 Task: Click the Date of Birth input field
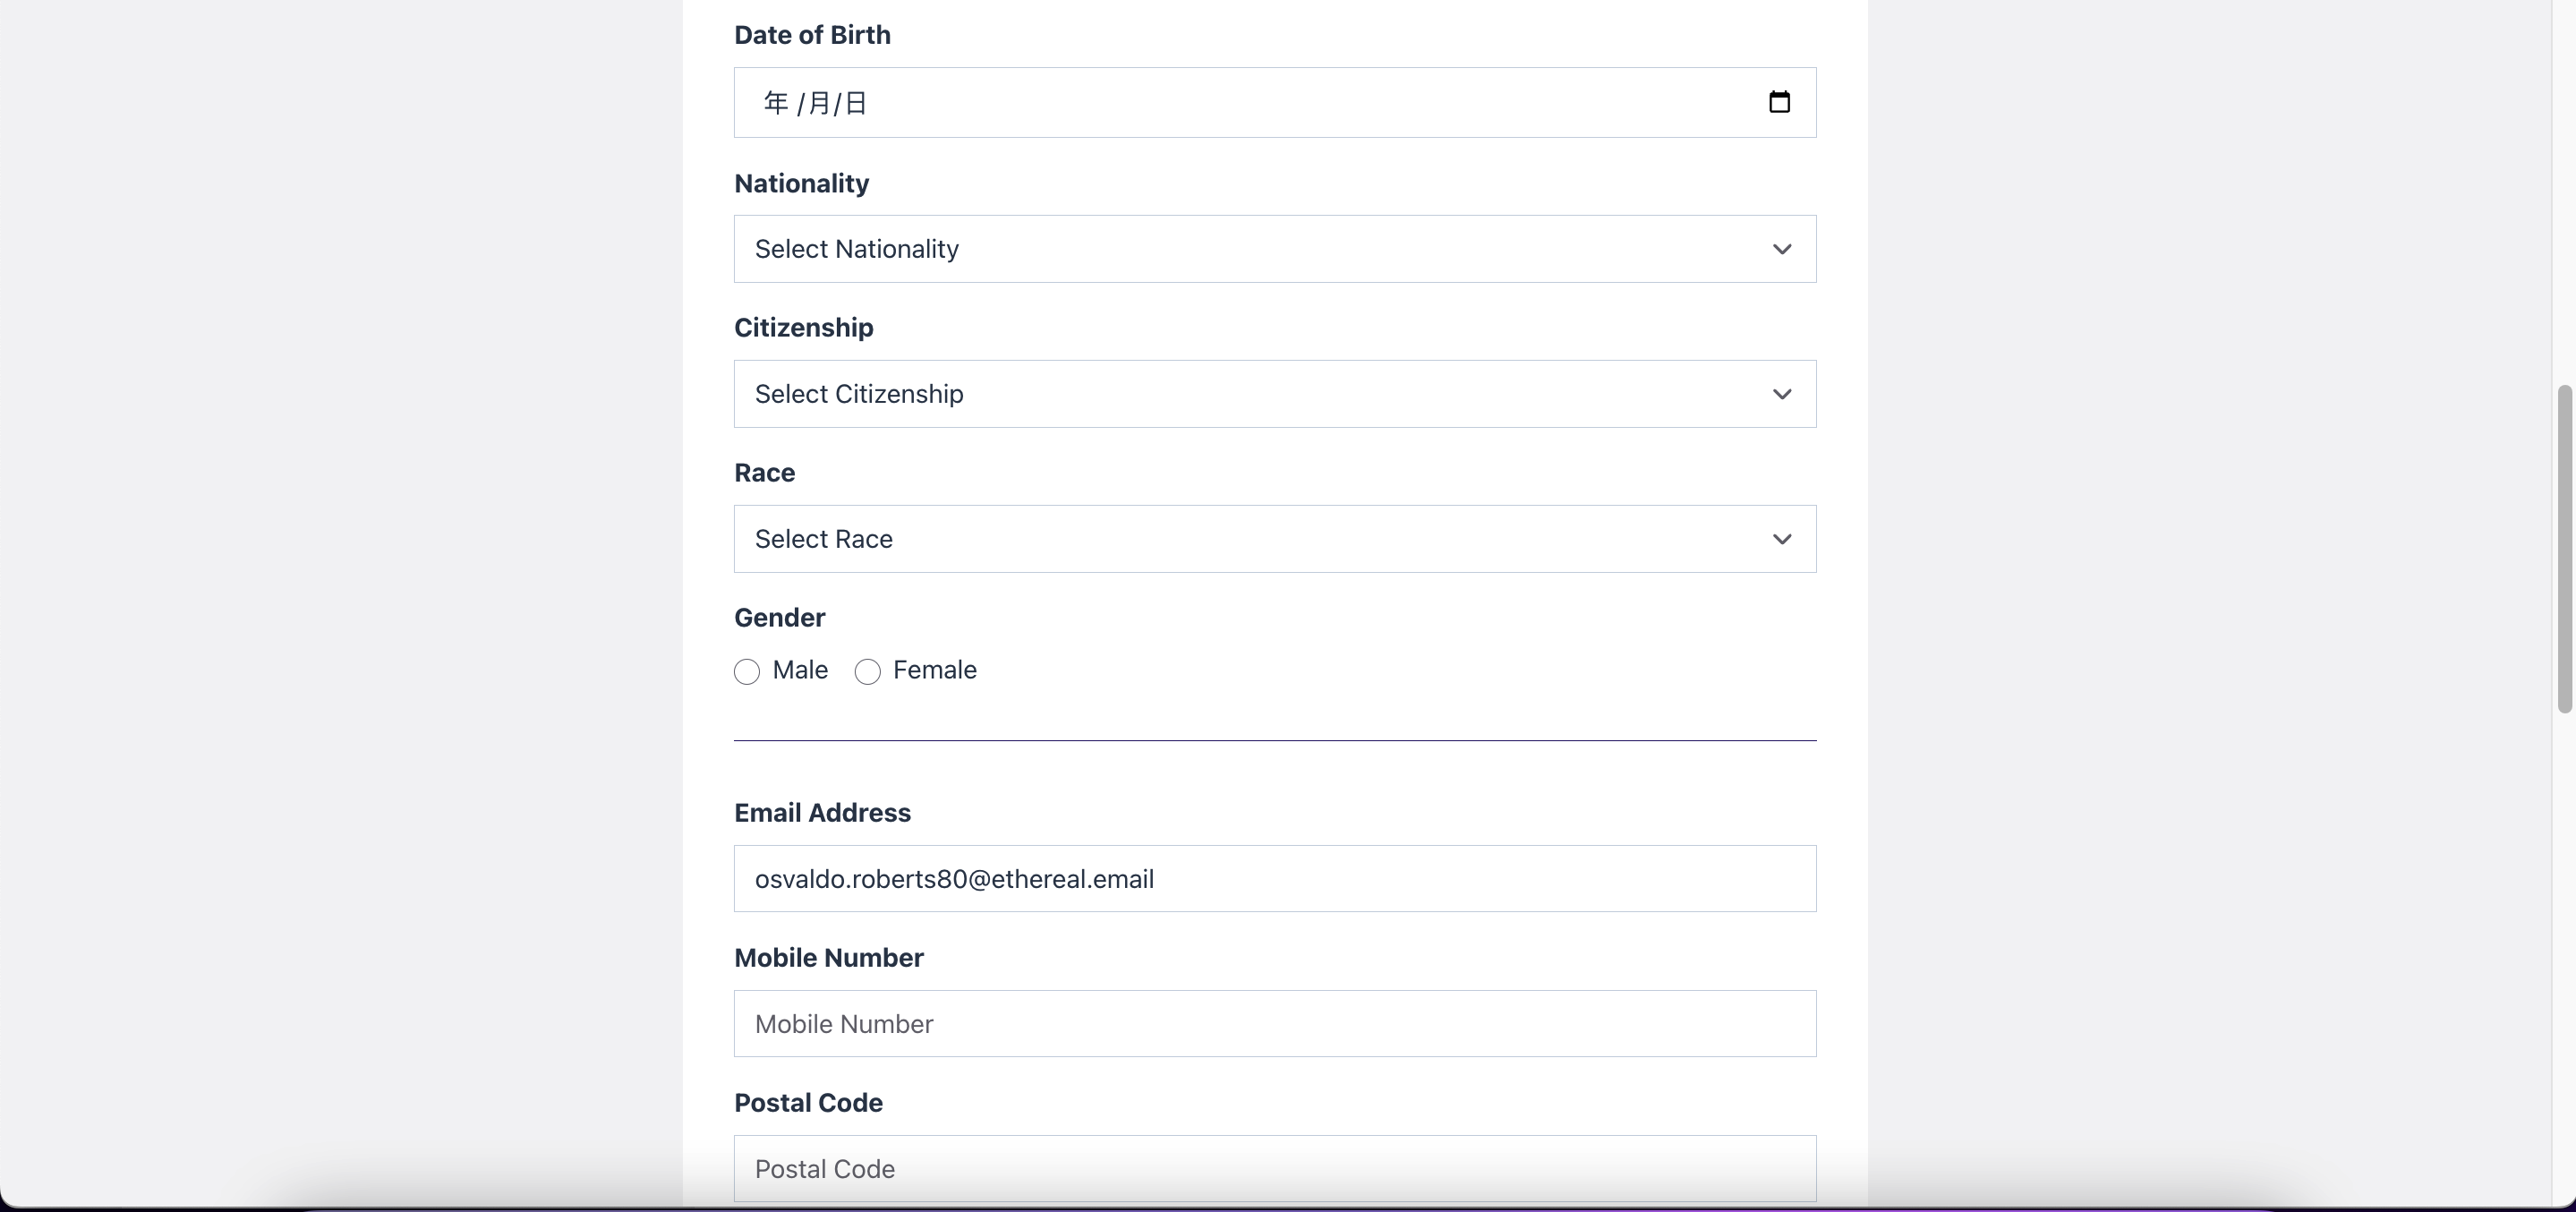point(1275,102)
